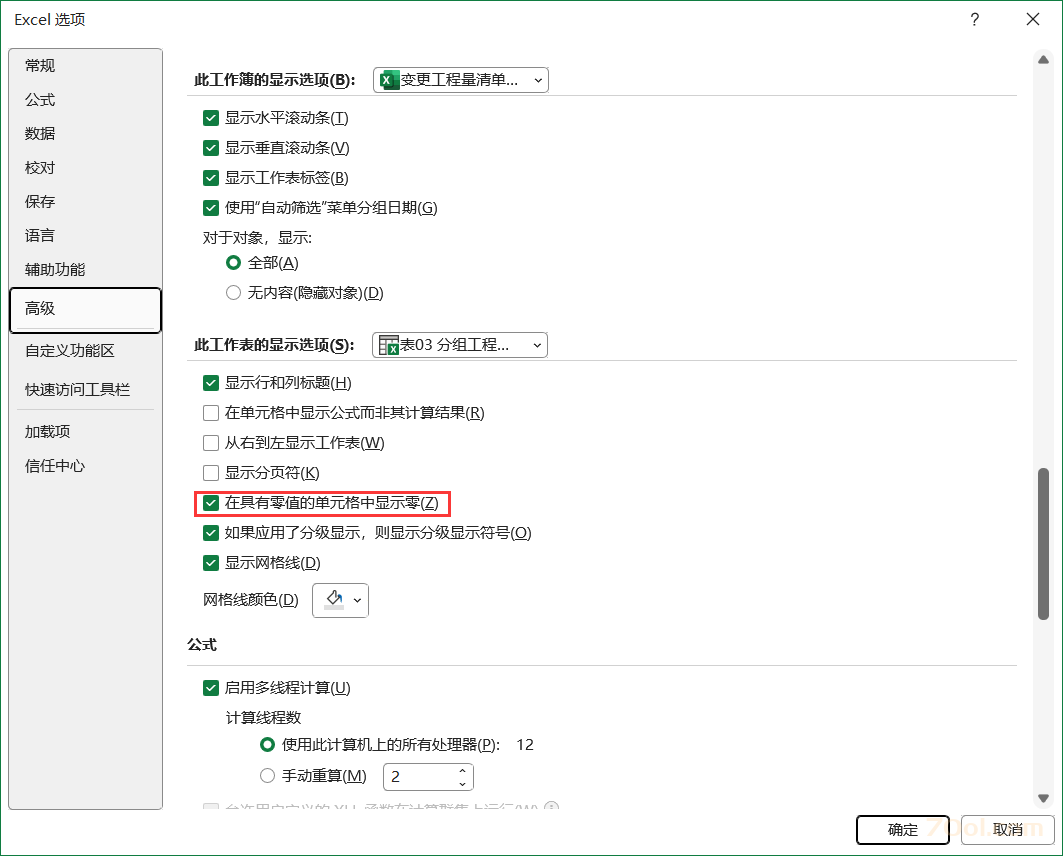Screen dimensions: 1063x856
Task: Click the vertical scrollbar thumb
Action: tap(1043, 544)
